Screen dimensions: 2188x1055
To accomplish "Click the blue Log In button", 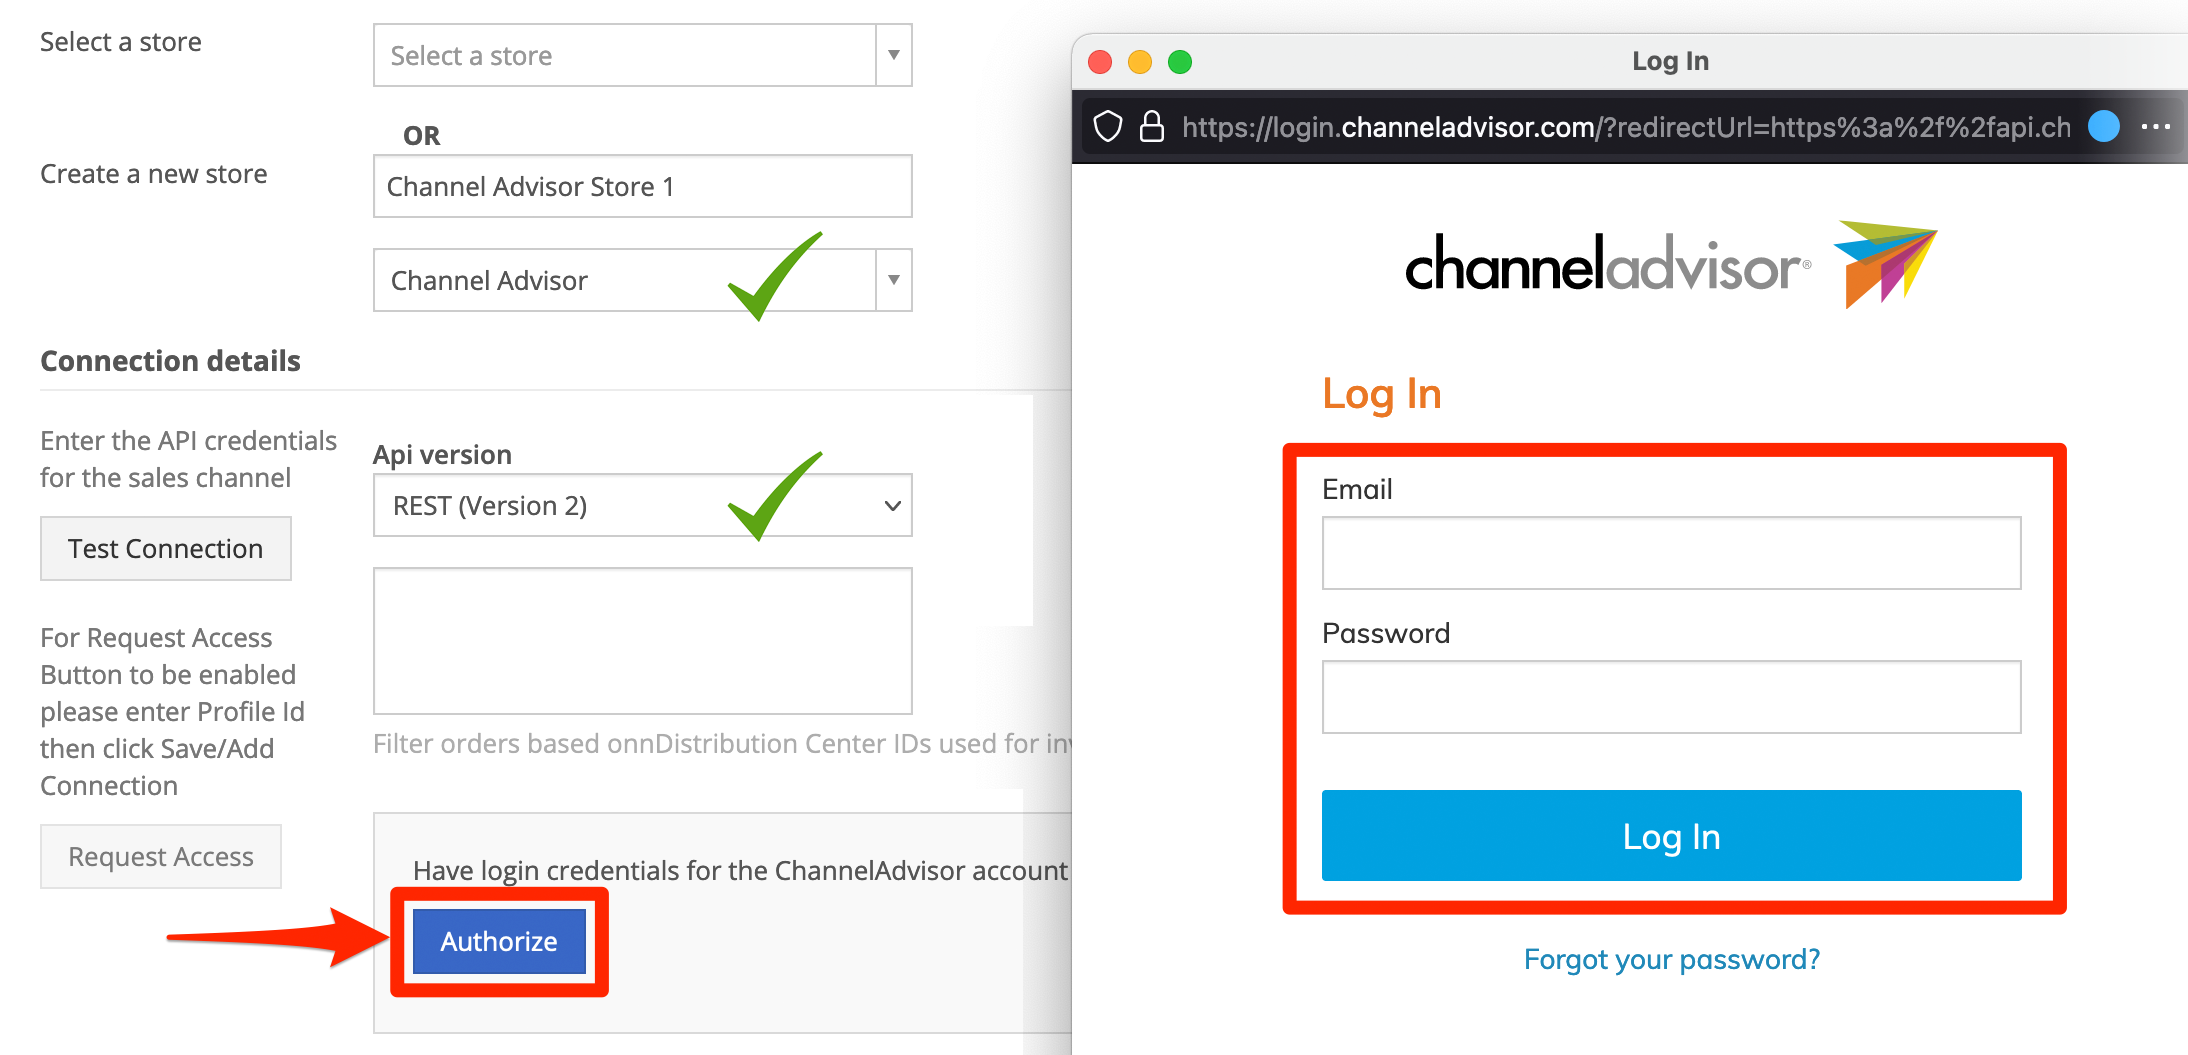I will click(x=1671, y=836).
